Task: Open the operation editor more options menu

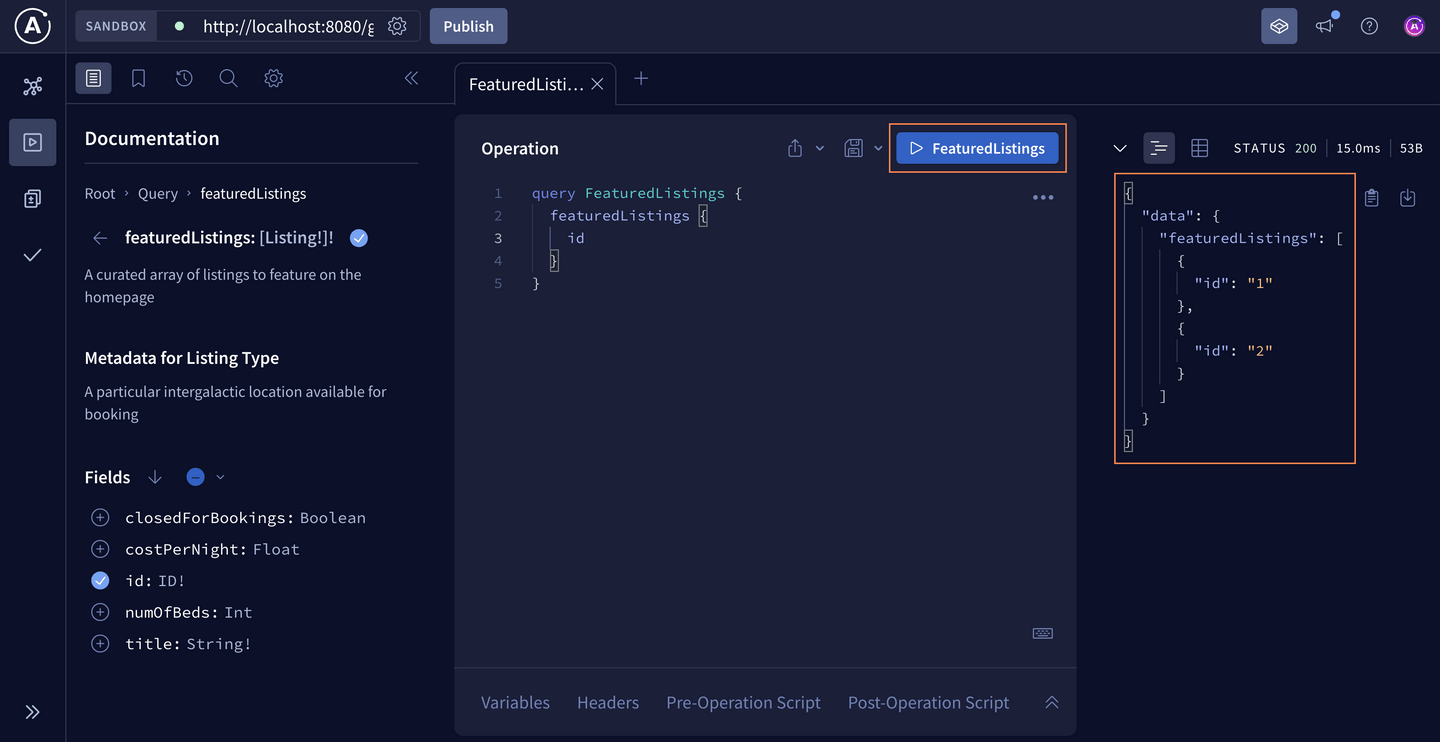Action: (x=1043, y=197)
